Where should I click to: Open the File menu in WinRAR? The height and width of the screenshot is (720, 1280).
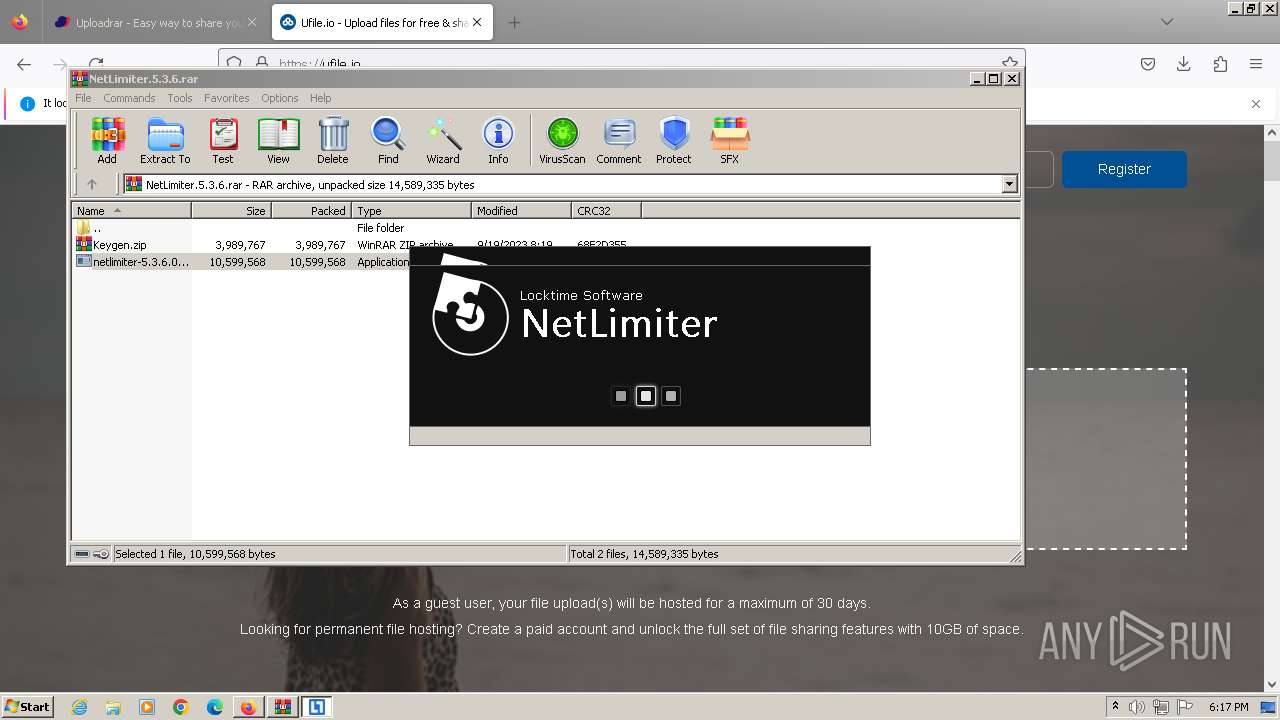(83, 98)
